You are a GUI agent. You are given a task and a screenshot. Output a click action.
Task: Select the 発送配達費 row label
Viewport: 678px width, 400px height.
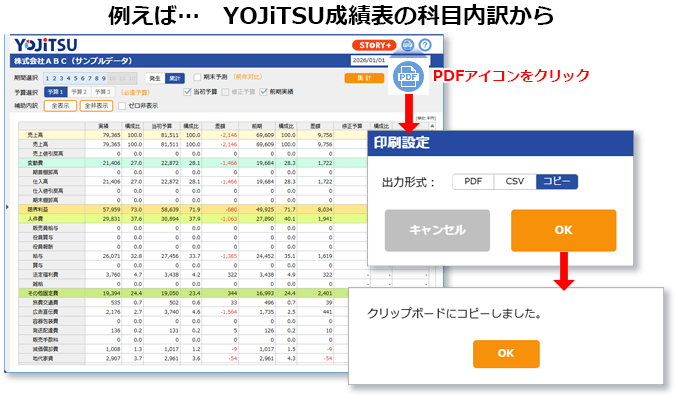point(45,330)
